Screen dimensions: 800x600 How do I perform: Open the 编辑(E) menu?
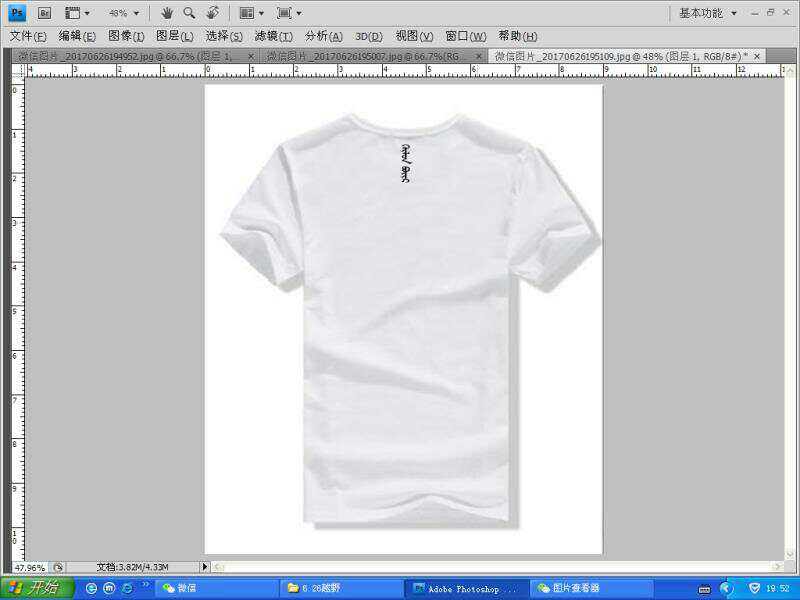pos(77,36)
